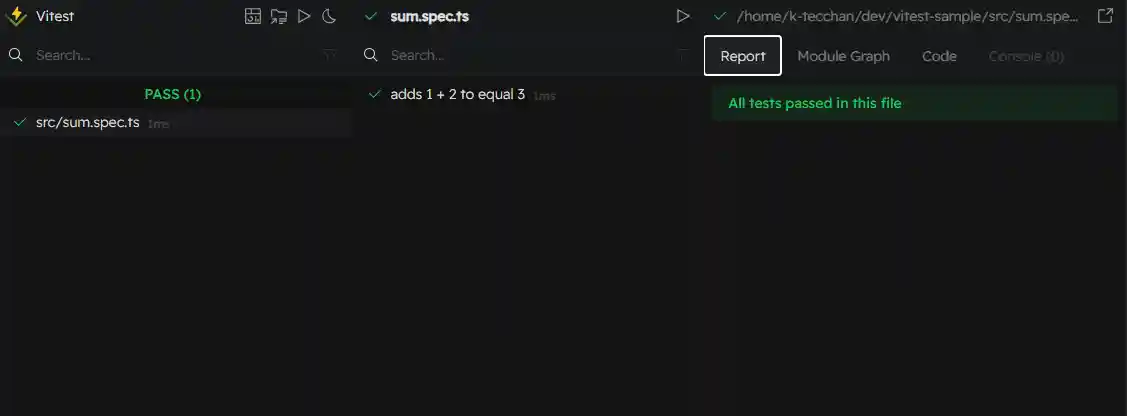Run all tests with play icon

(304, 16)
